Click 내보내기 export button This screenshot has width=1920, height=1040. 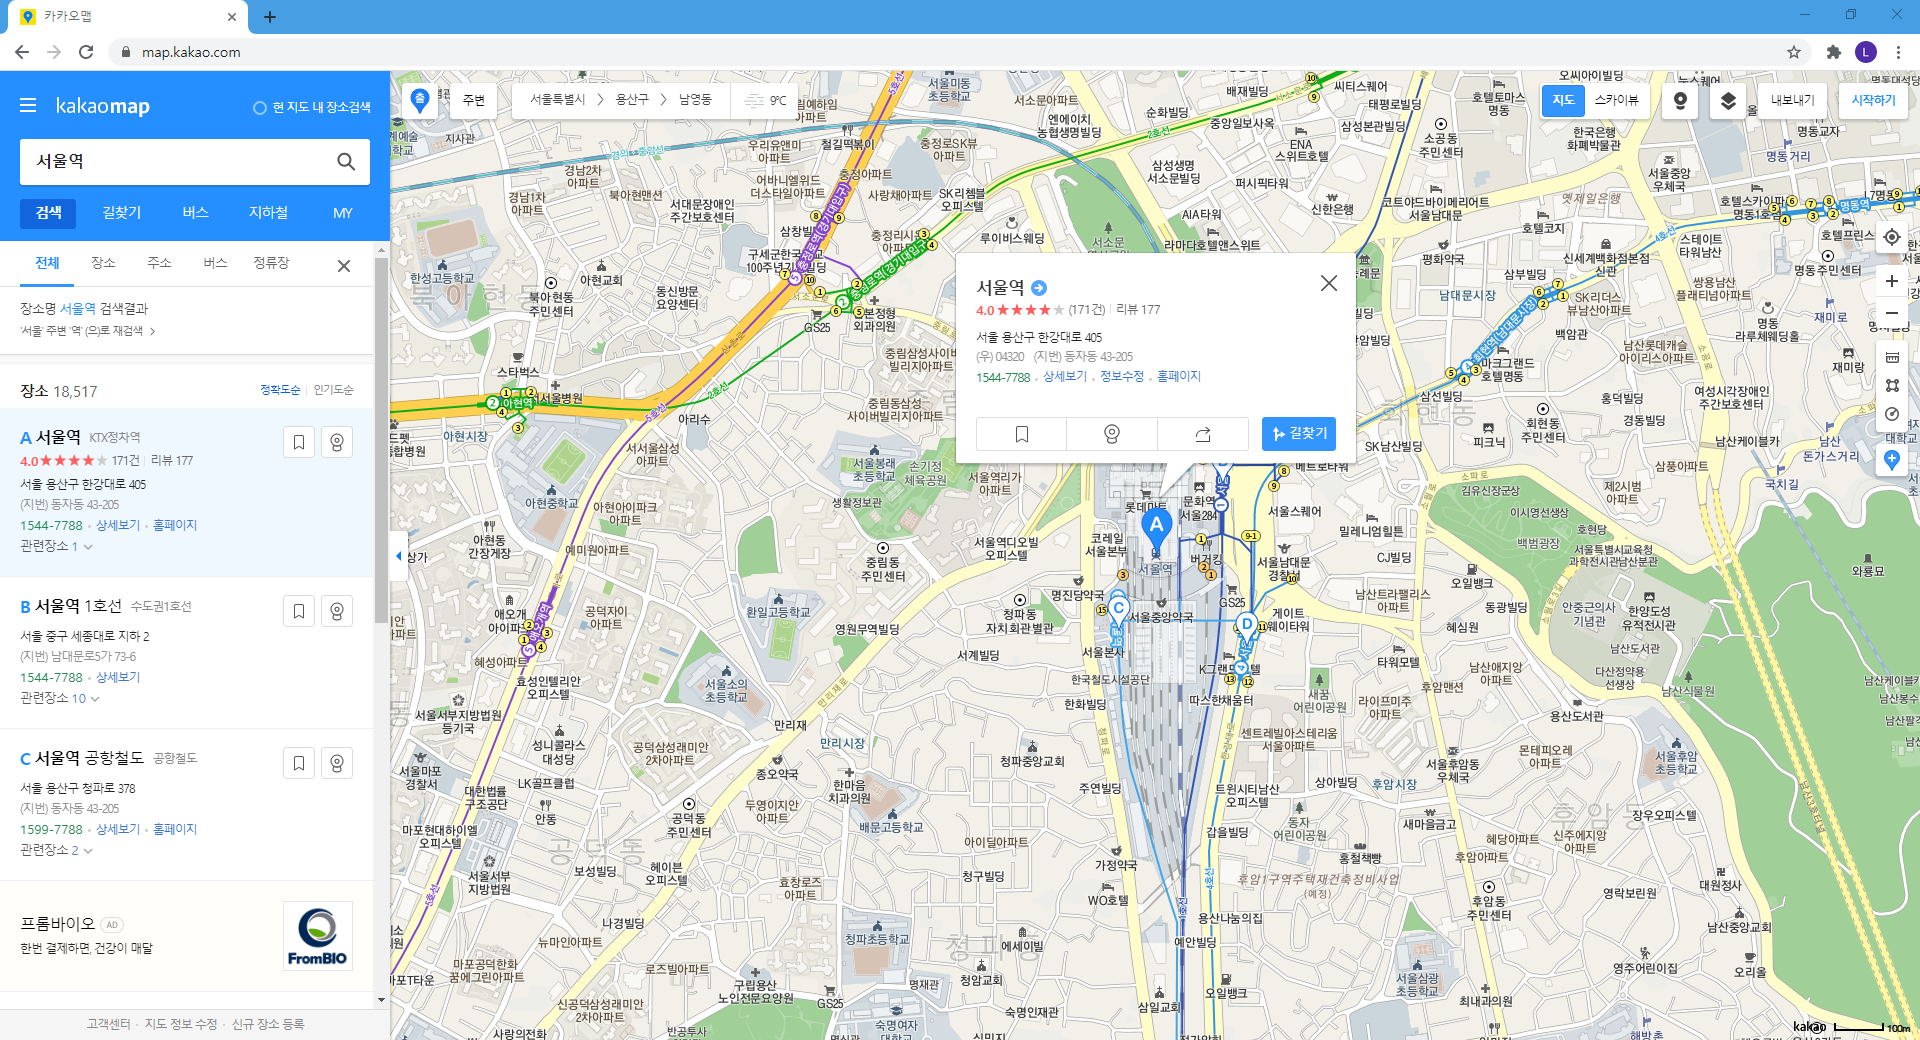(x=1792, y=100)
